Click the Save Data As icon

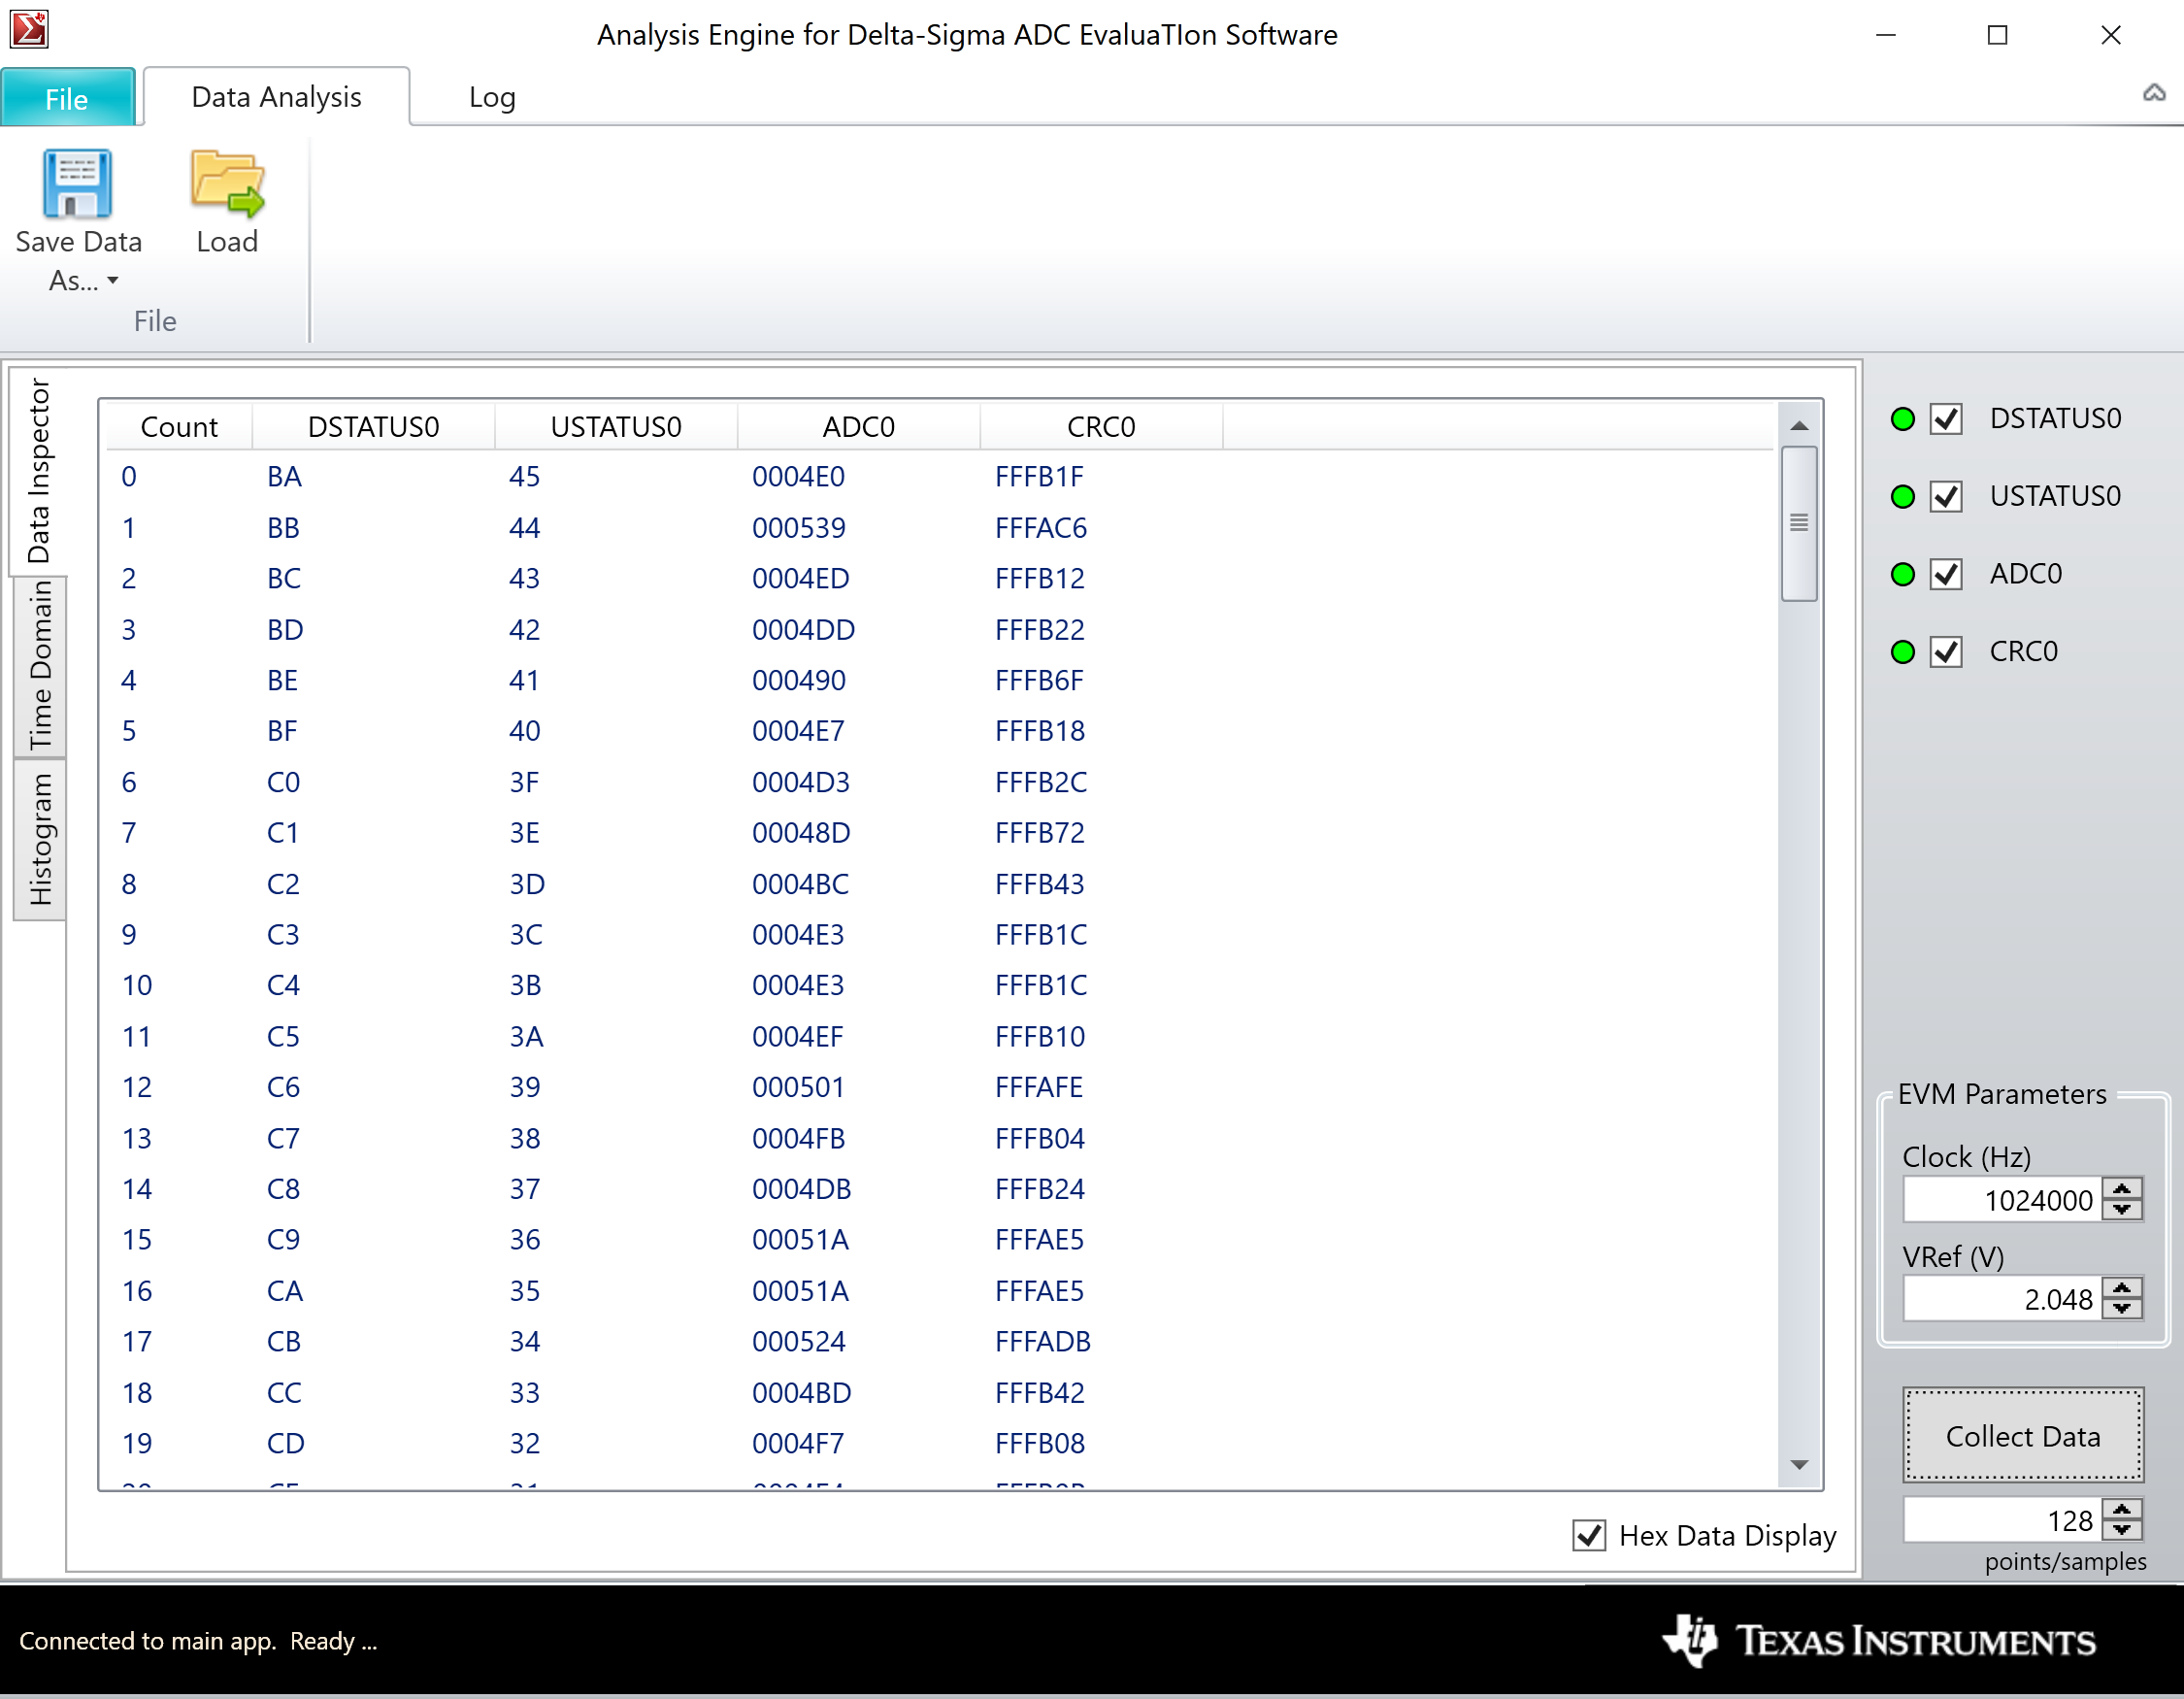click(78, 186)
